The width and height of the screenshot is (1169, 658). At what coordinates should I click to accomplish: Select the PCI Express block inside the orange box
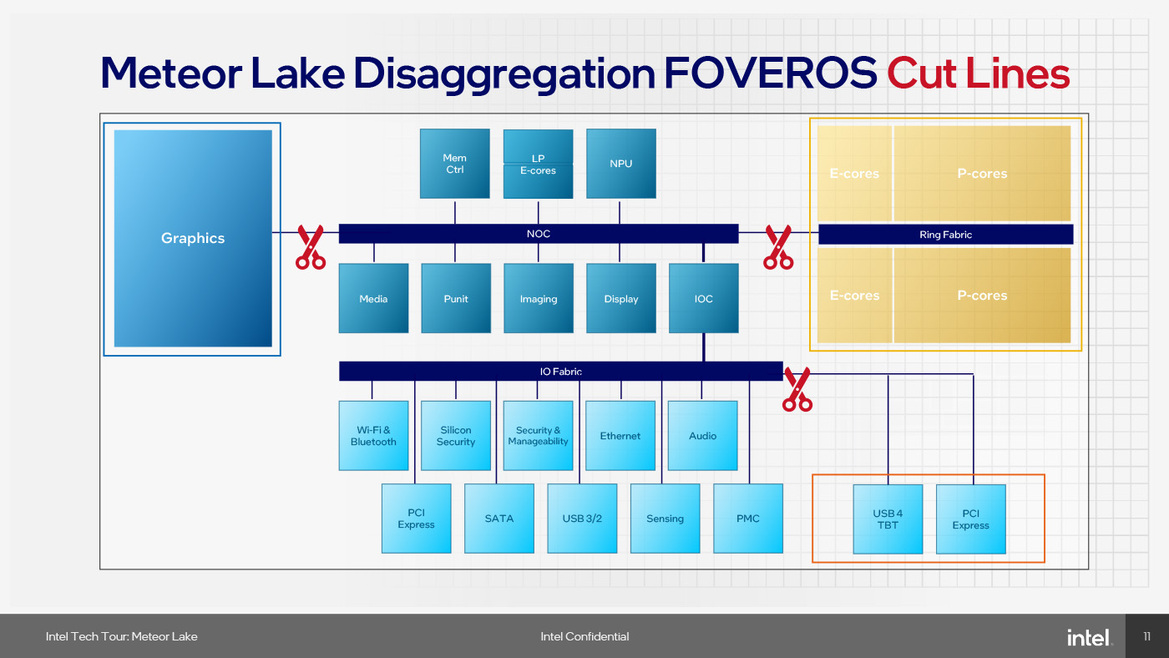[x=971, y=519]
